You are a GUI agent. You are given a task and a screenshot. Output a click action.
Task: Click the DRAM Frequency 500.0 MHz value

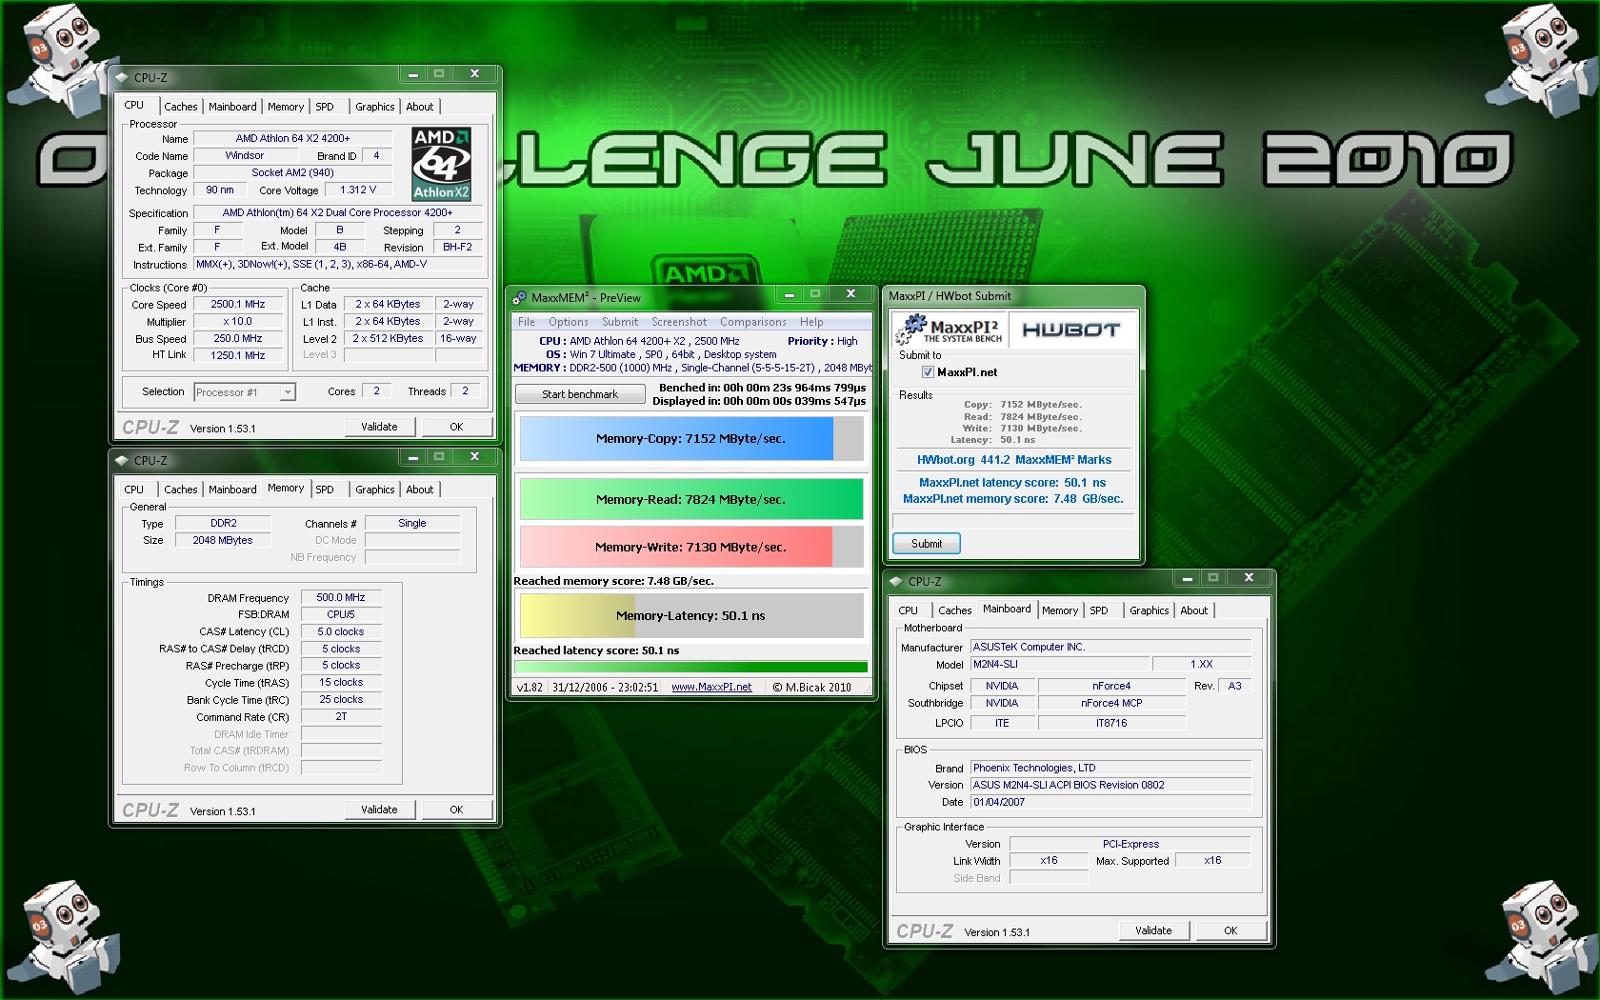pos(341,598)
